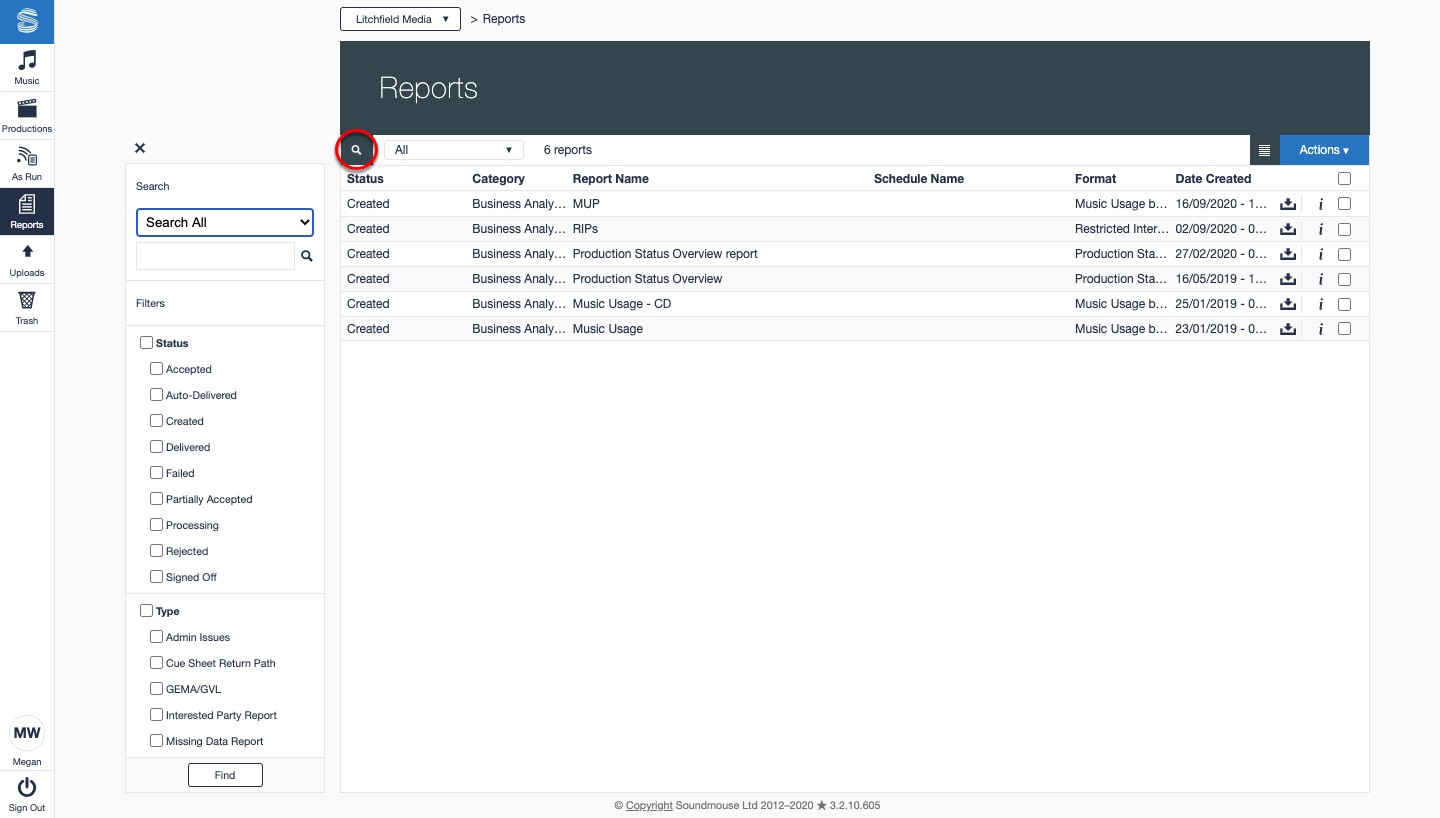Open the Actions dropdown menu
1440x818 pixels.
click(1324, 150)
